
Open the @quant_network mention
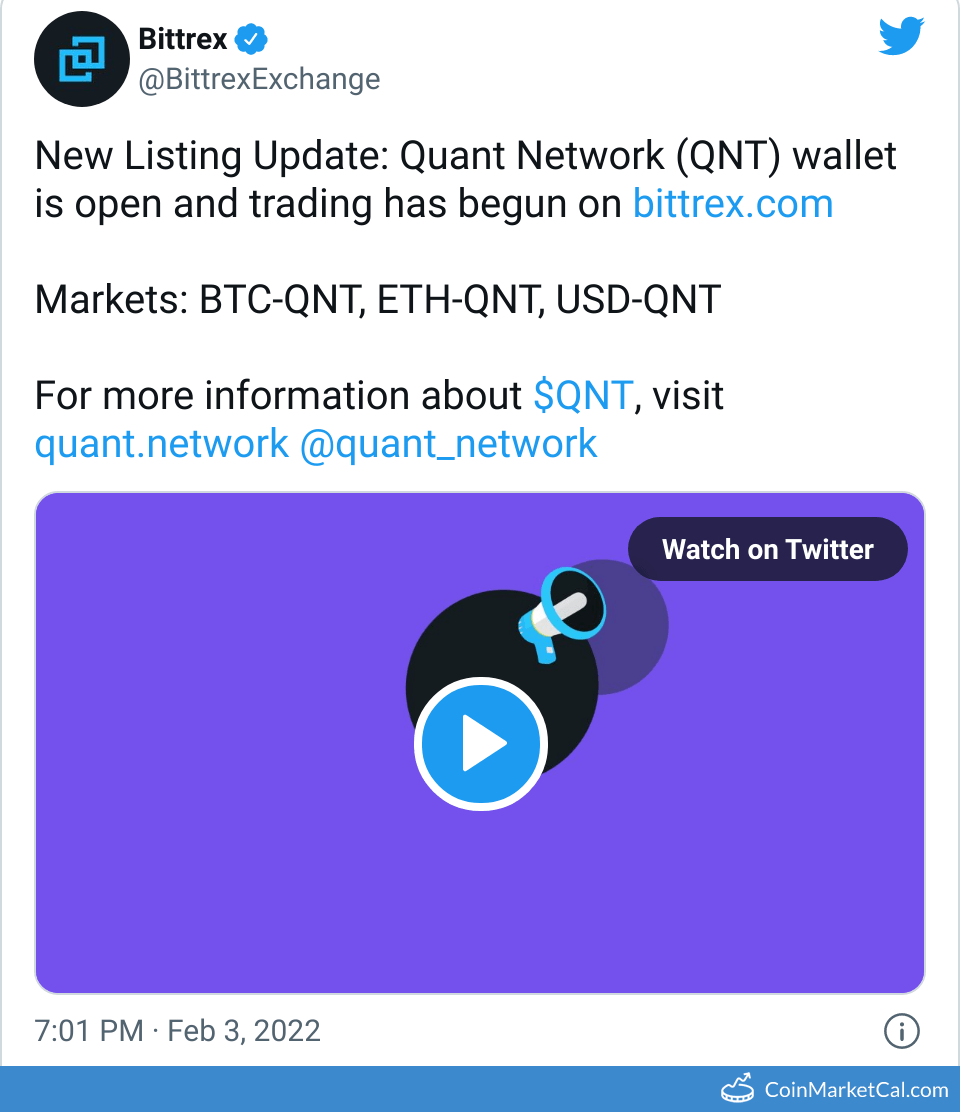(448, 443)
